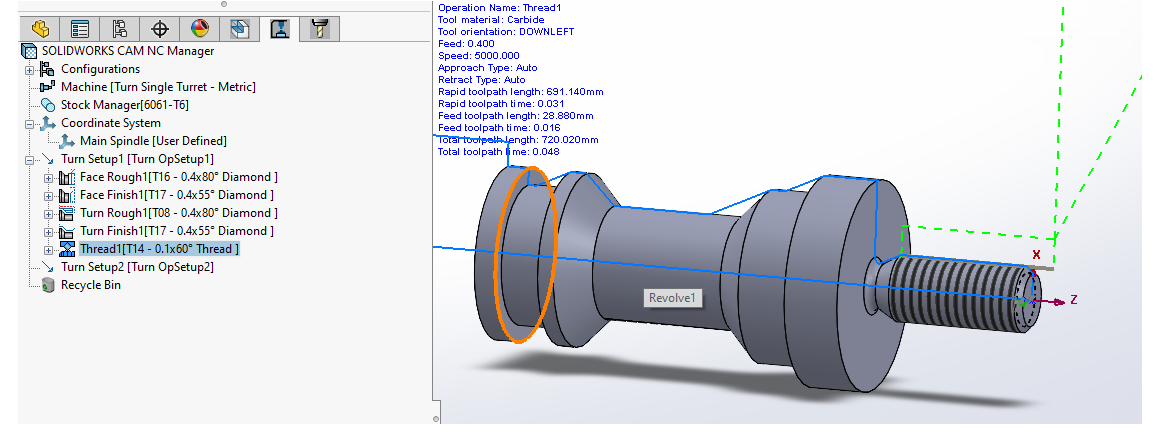Viewport: 1158px width, 433px height.
Task: Expand the Configurations node
Action: (x=30, y=69)
